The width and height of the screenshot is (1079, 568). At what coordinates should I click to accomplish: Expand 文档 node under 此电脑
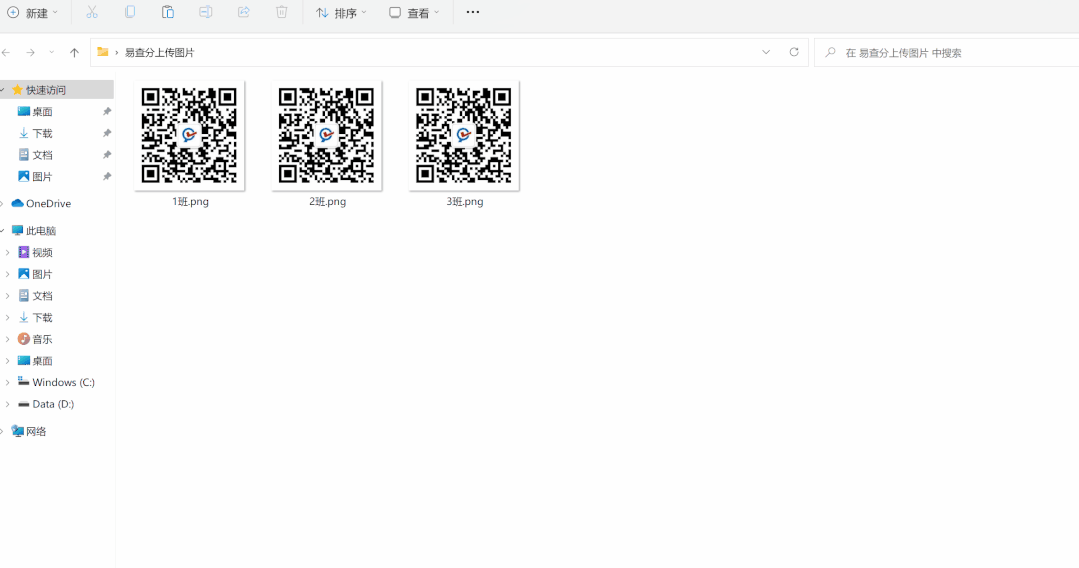point(8,296)
